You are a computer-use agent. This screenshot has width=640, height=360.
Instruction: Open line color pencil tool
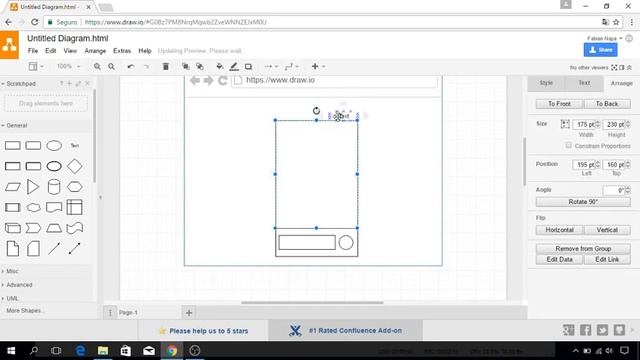234,67
